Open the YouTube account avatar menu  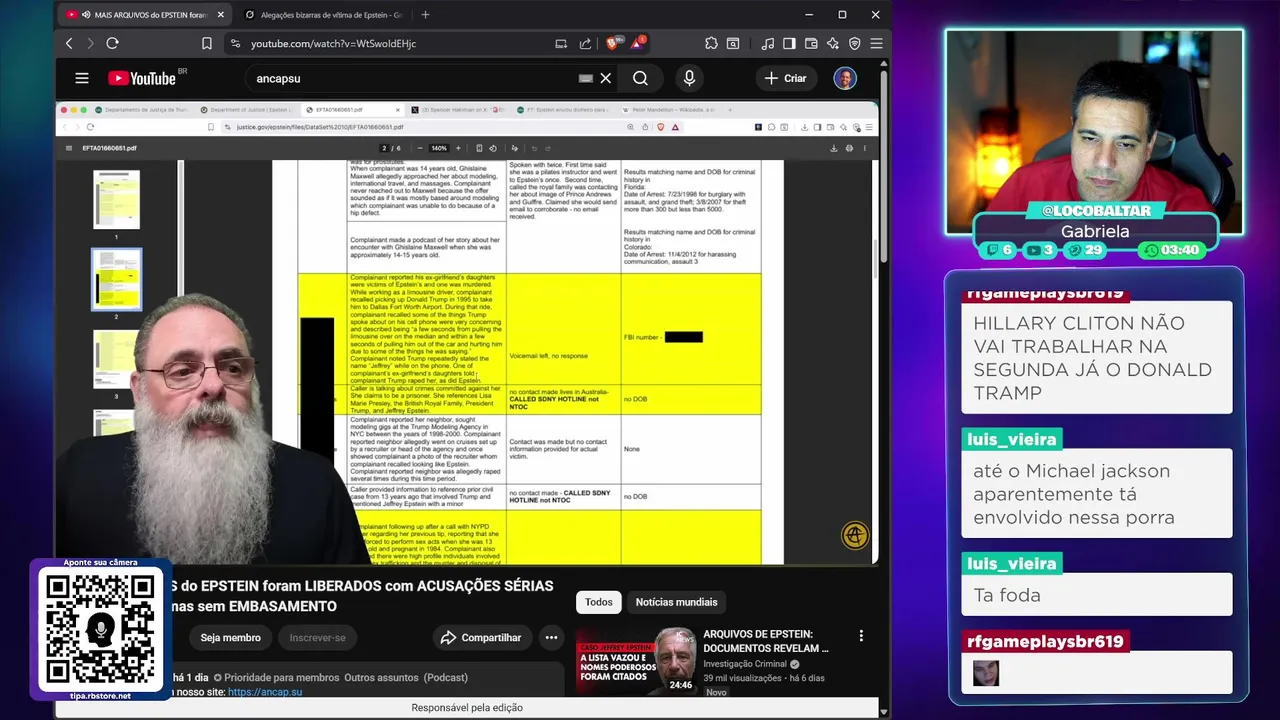coord(845,78)
